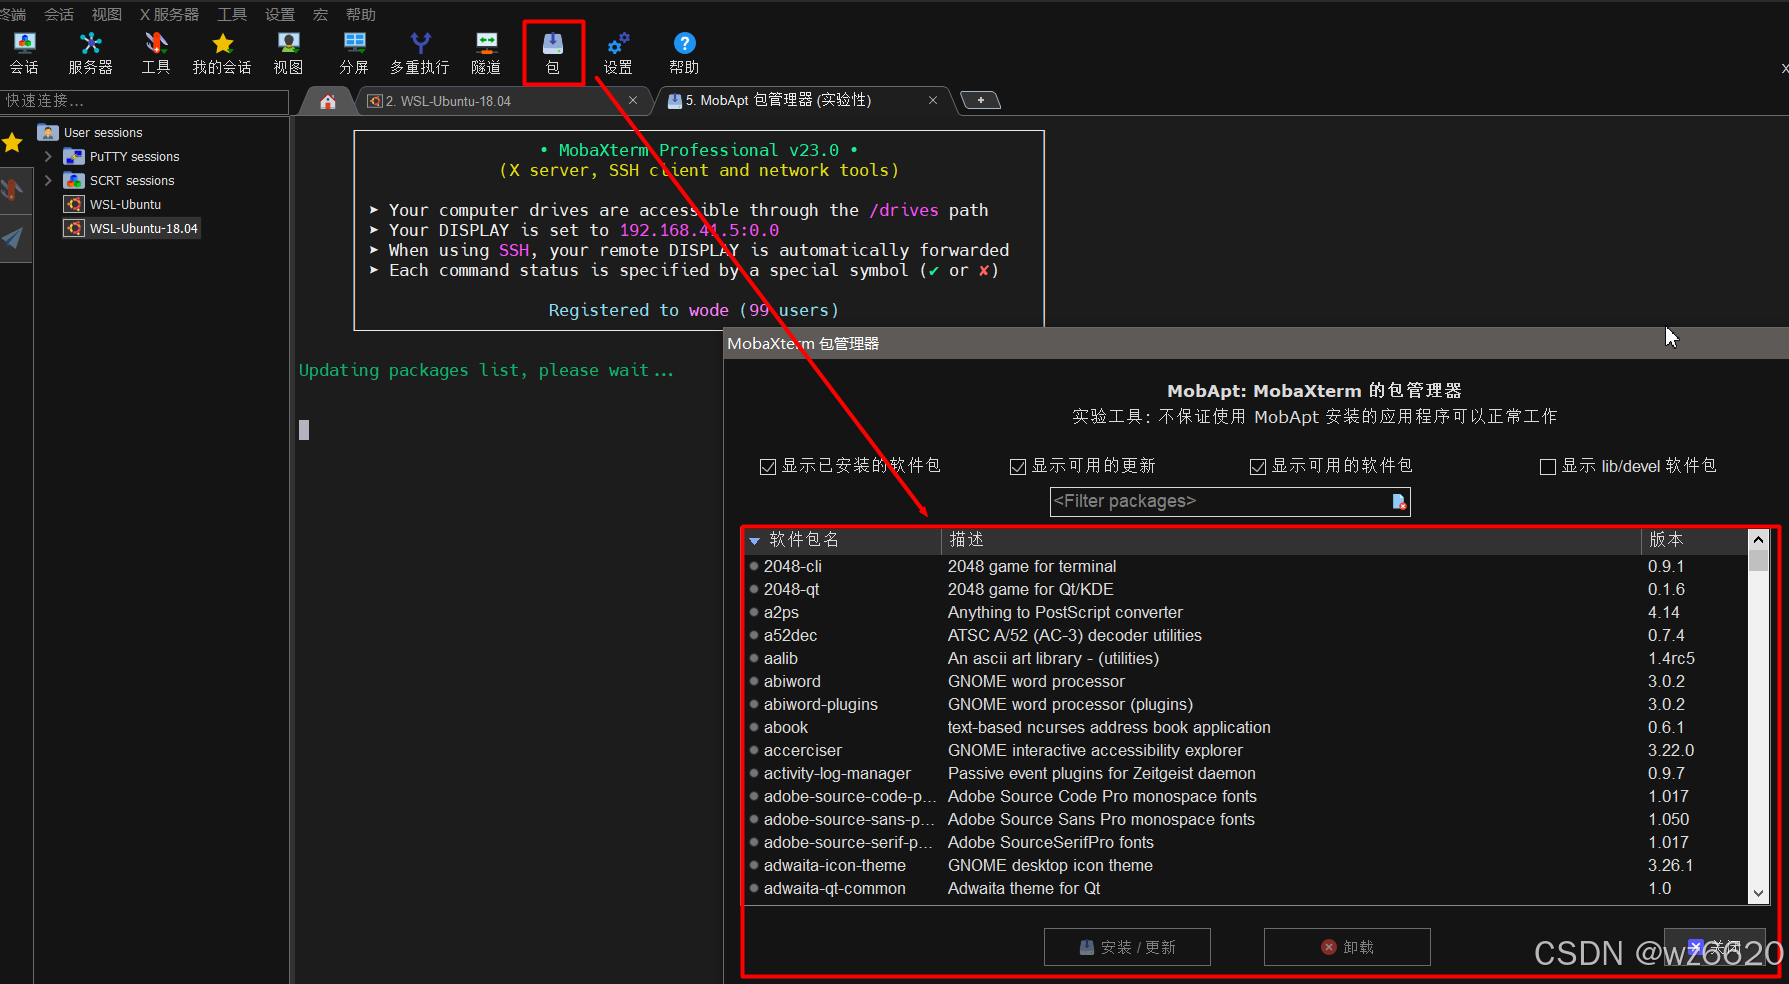
Task: Click the favorites star in left sidebar
Action: point(13,143)
